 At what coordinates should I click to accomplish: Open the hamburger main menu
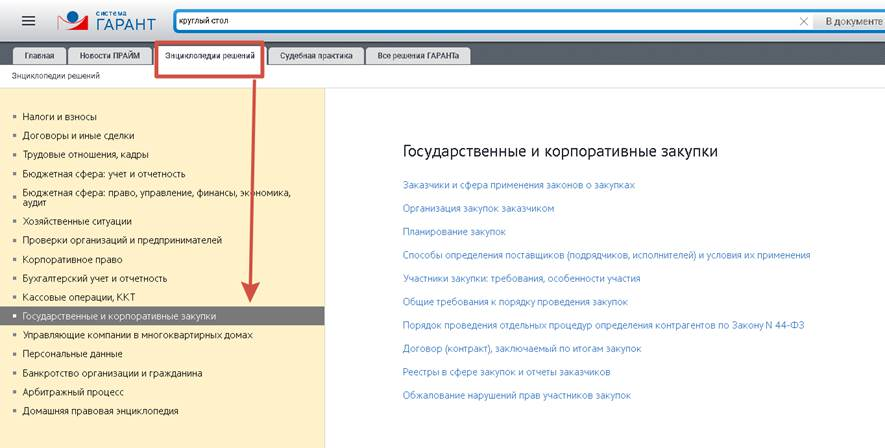28,20
